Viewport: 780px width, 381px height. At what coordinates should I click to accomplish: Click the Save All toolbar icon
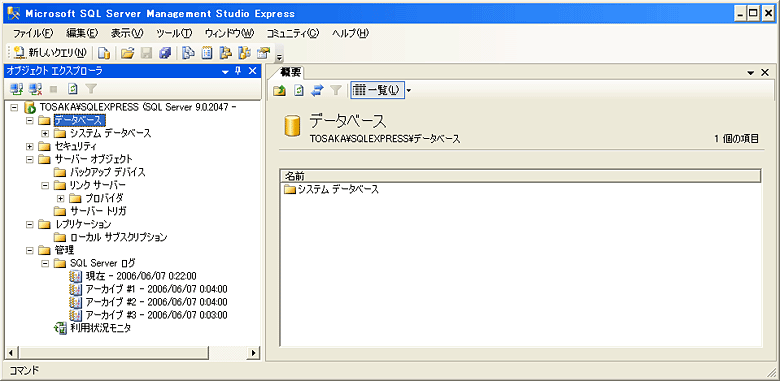point(165,53)
